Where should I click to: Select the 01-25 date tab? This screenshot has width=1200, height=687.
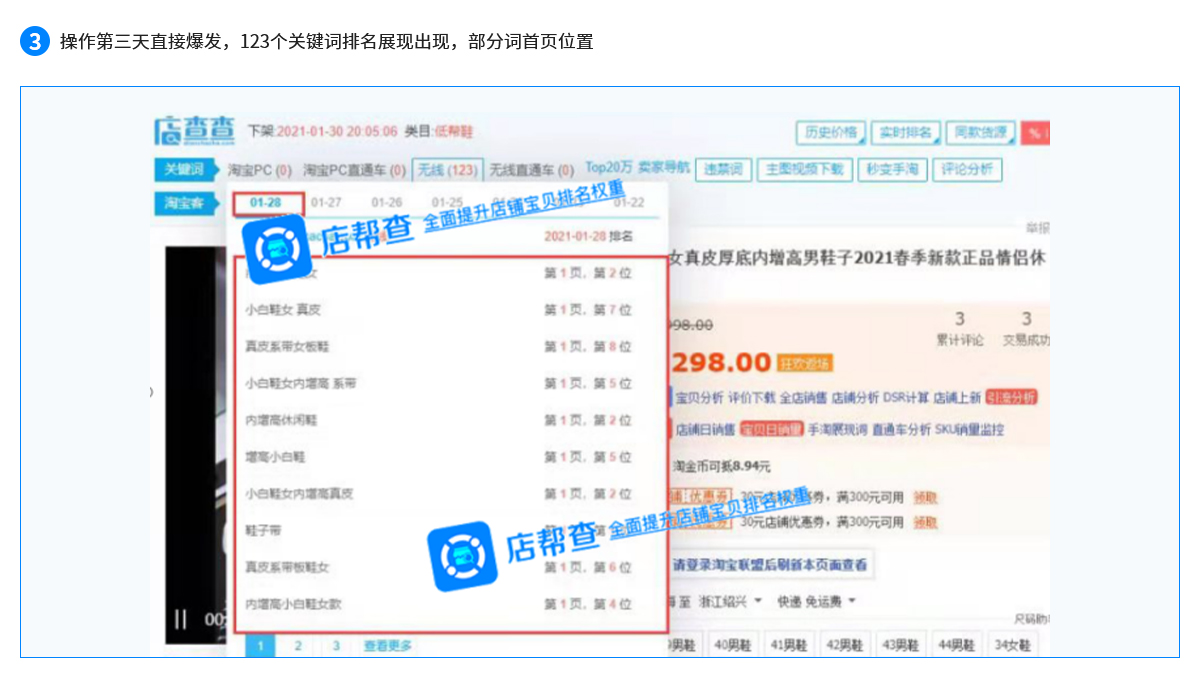point(447,202)
